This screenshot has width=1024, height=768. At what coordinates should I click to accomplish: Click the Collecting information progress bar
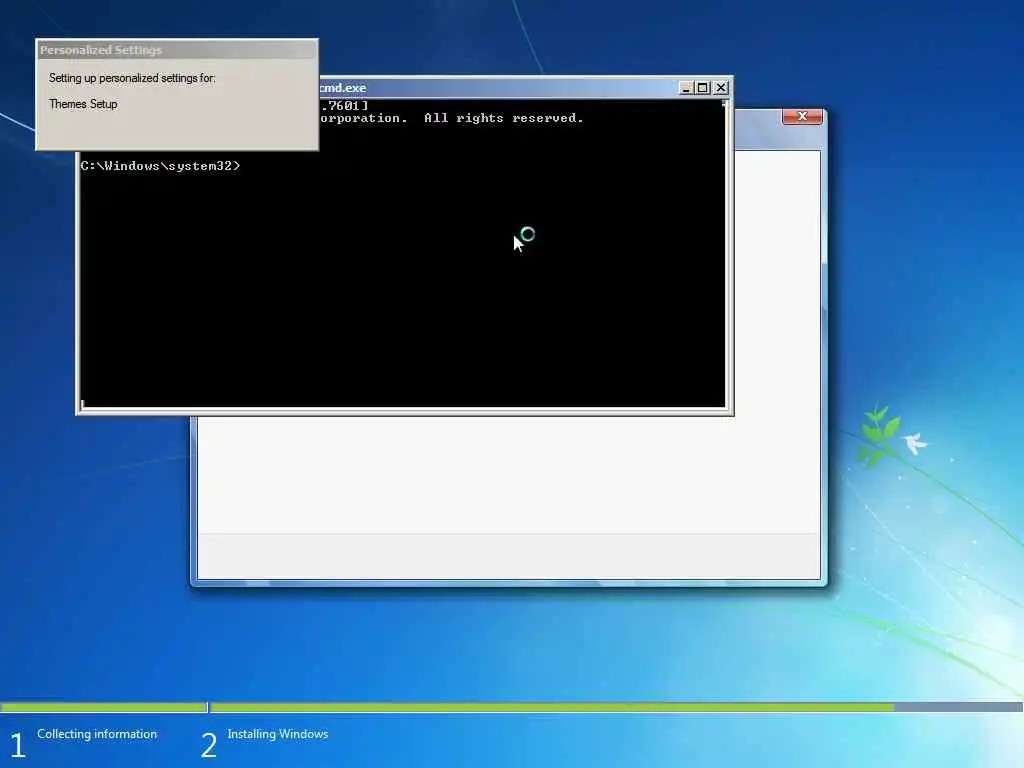(x=103, y=707)
